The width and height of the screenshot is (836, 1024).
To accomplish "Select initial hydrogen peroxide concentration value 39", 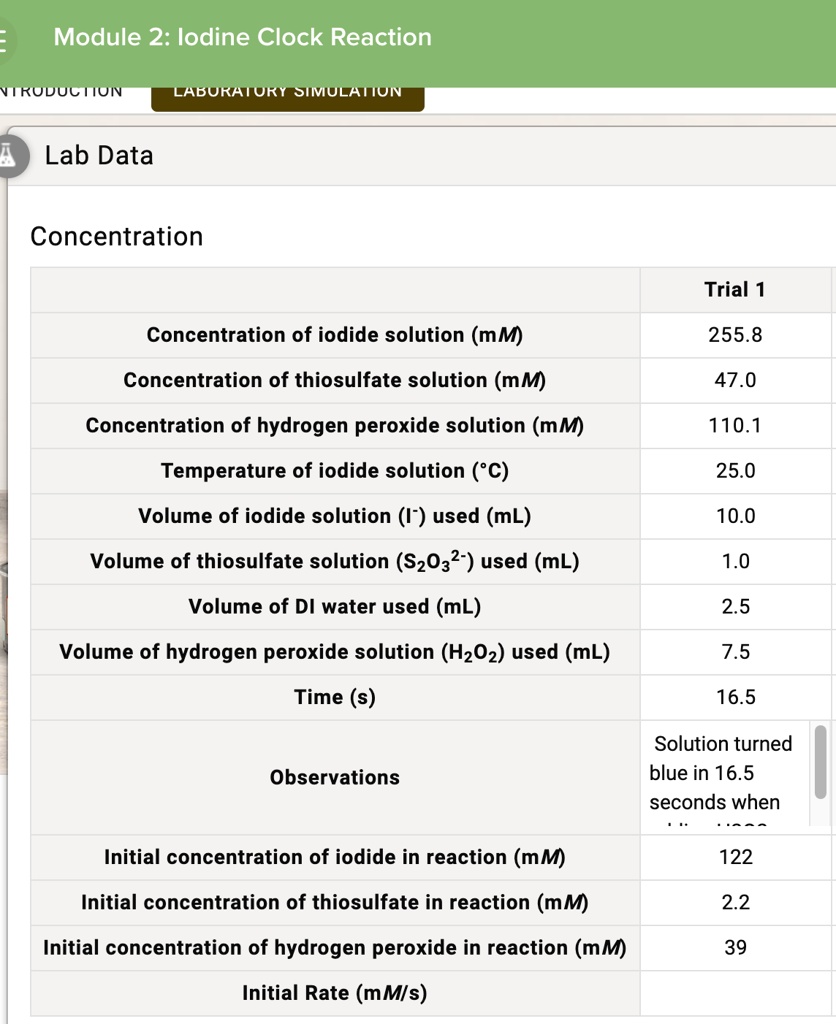I will pyautogui.click(x=735, y=947).
